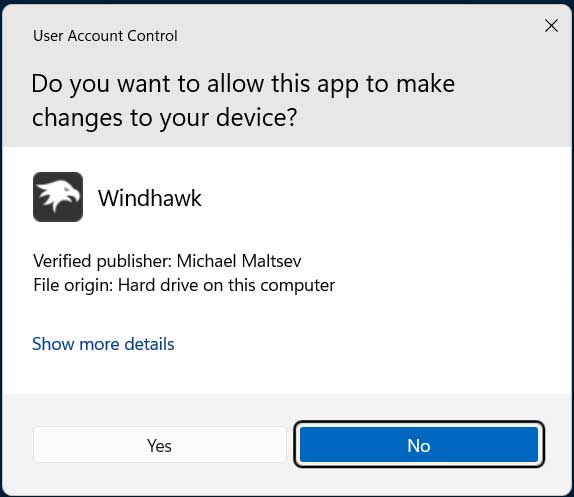Image resolution: width=574 pixels, height=497 pixels.
Task: Select the publisher name Michael Maltsev
Action: tap(239, 261)
